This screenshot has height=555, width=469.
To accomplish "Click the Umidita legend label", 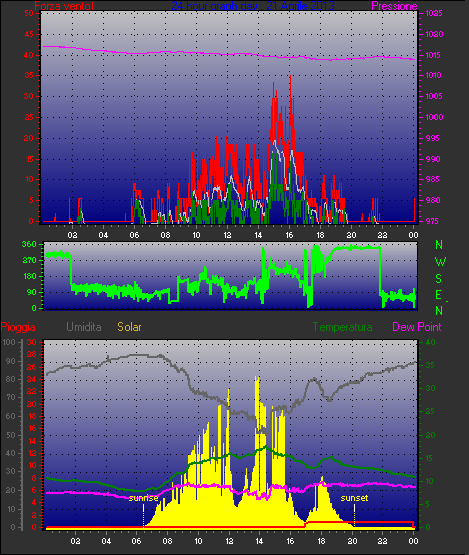I will (x=84, y=327).
